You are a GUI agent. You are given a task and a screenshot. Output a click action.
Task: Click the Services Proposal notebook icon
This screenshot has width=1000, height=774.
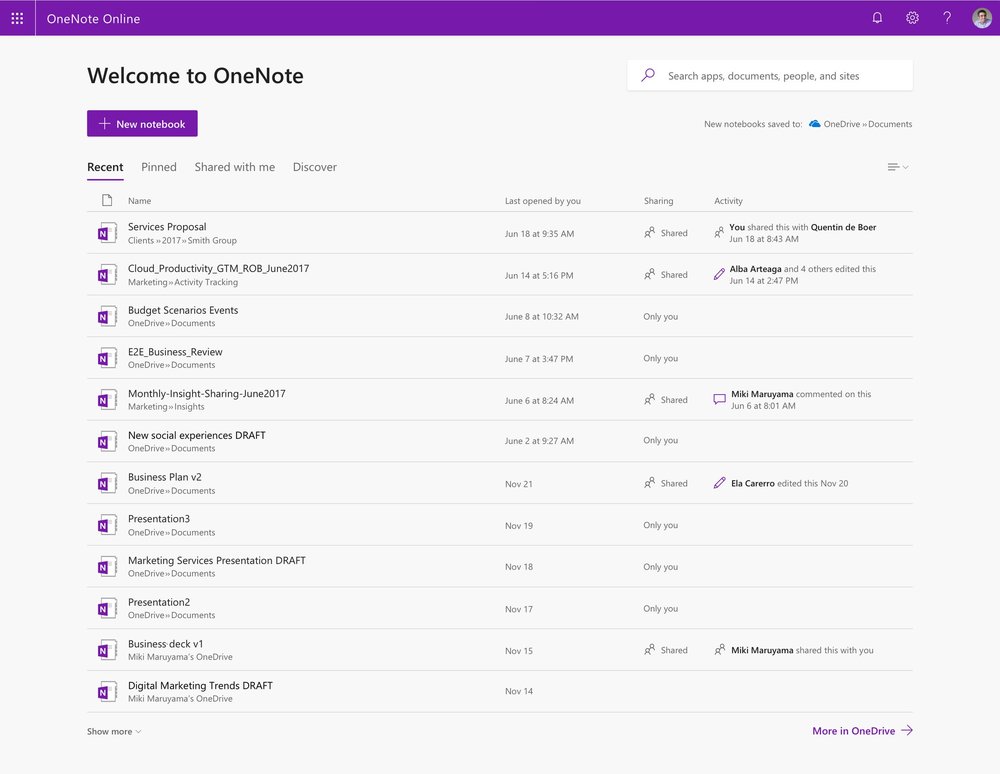click(107, 233)
